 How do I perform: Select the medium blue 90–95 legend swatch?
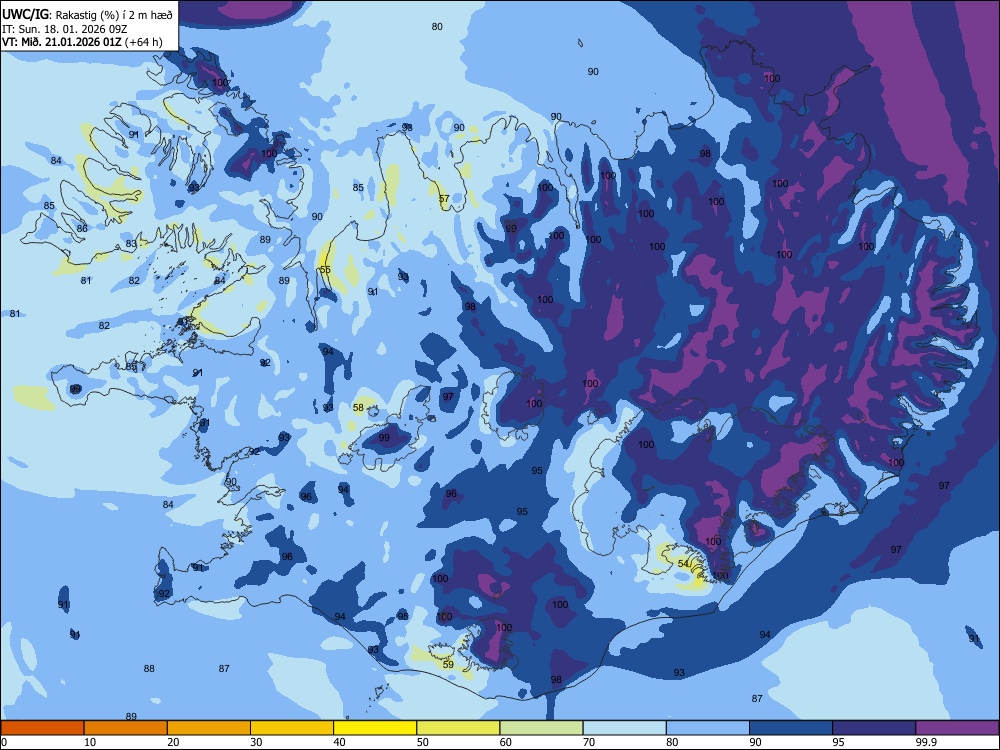pyautogui.click(x=791, y=728)
